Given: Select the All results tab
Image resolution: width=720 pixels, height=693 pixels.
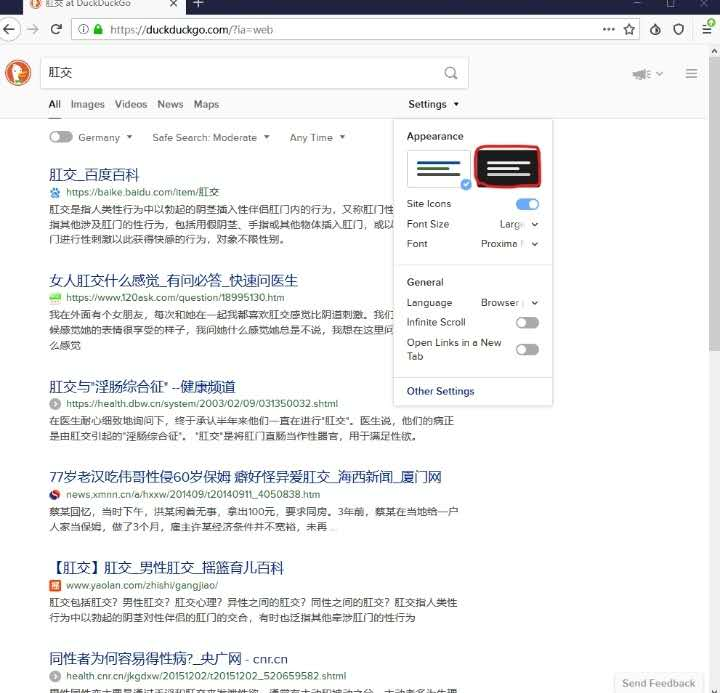Looking at the screenshot, I should (55, 104).
